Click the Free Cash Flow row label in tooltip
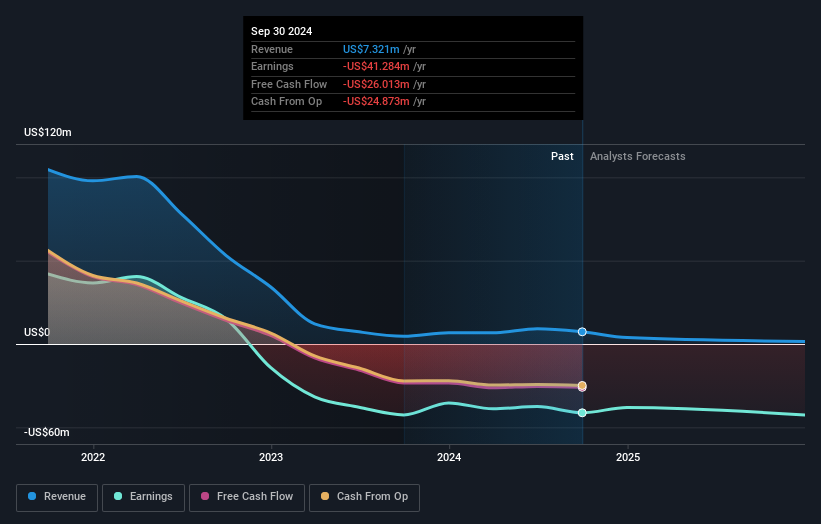The image size is (821, 524). tap(289, 84)
